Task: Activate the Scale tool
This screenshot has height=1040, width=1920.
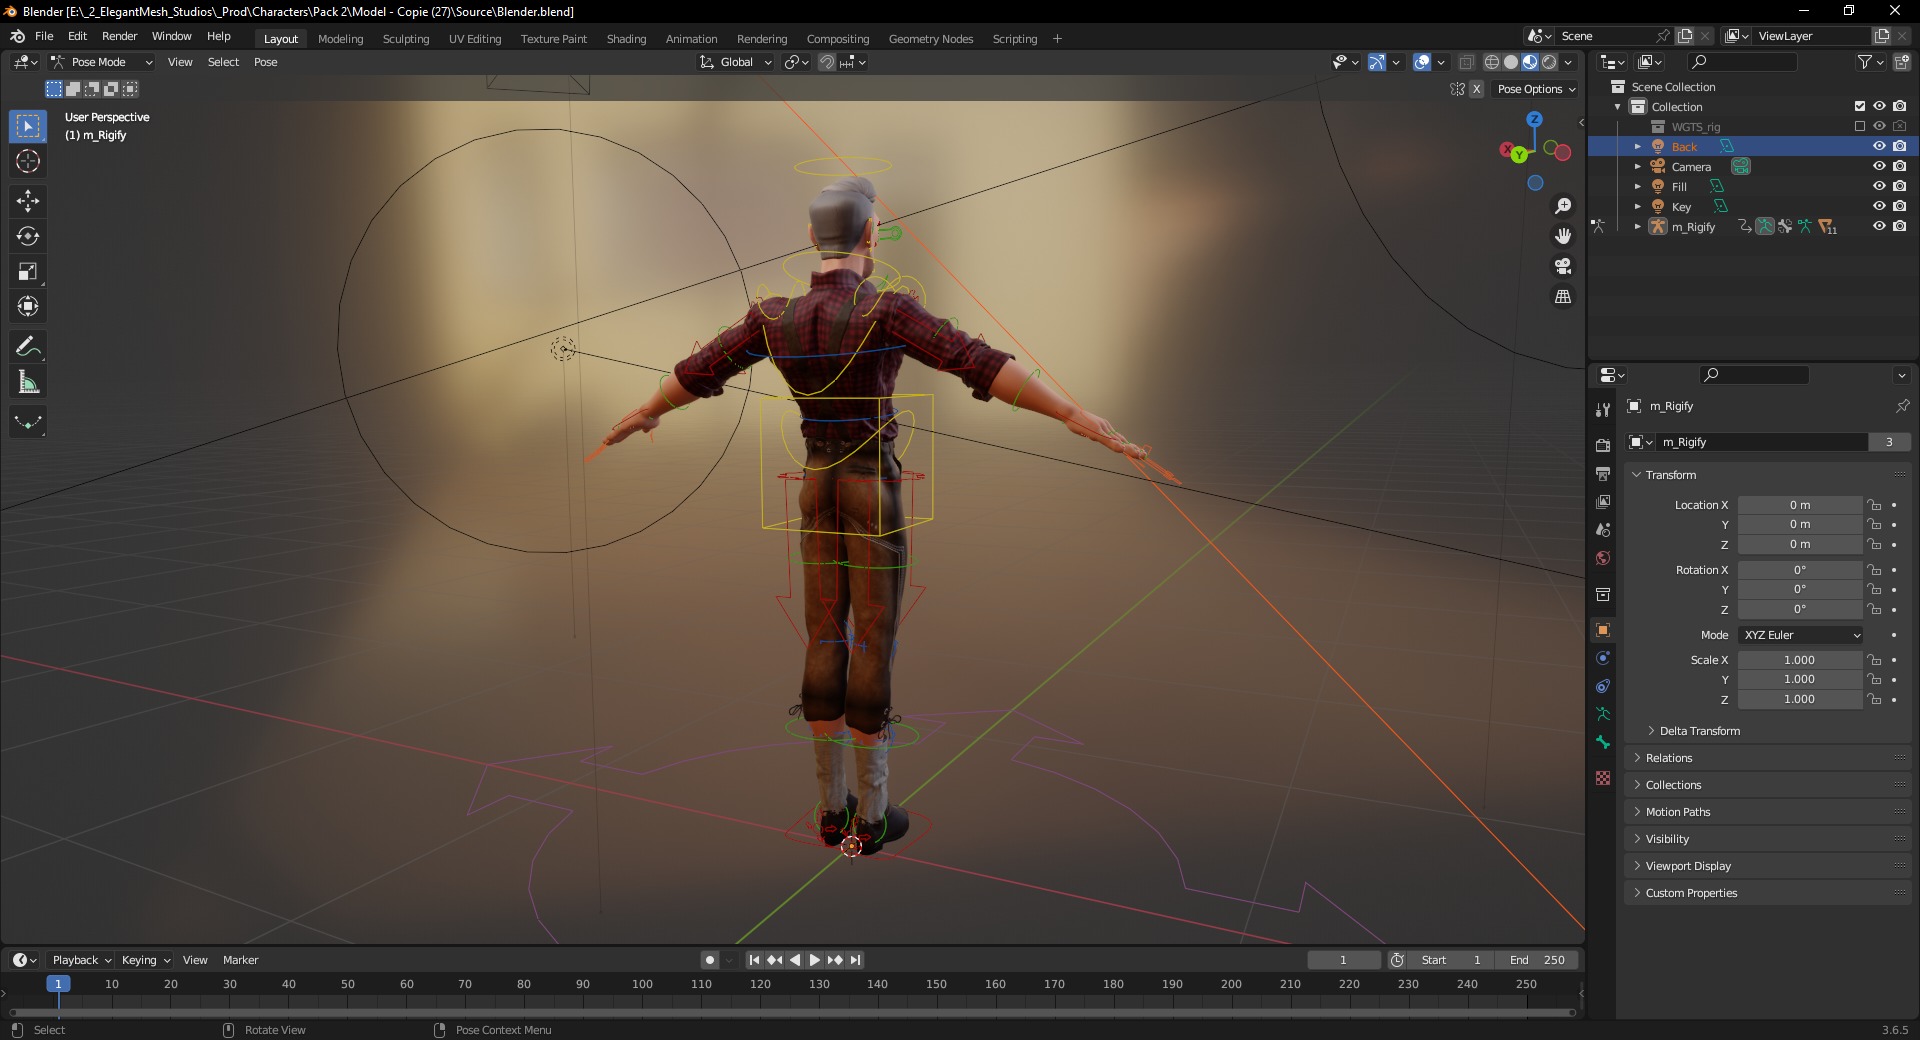Action: 28,271
